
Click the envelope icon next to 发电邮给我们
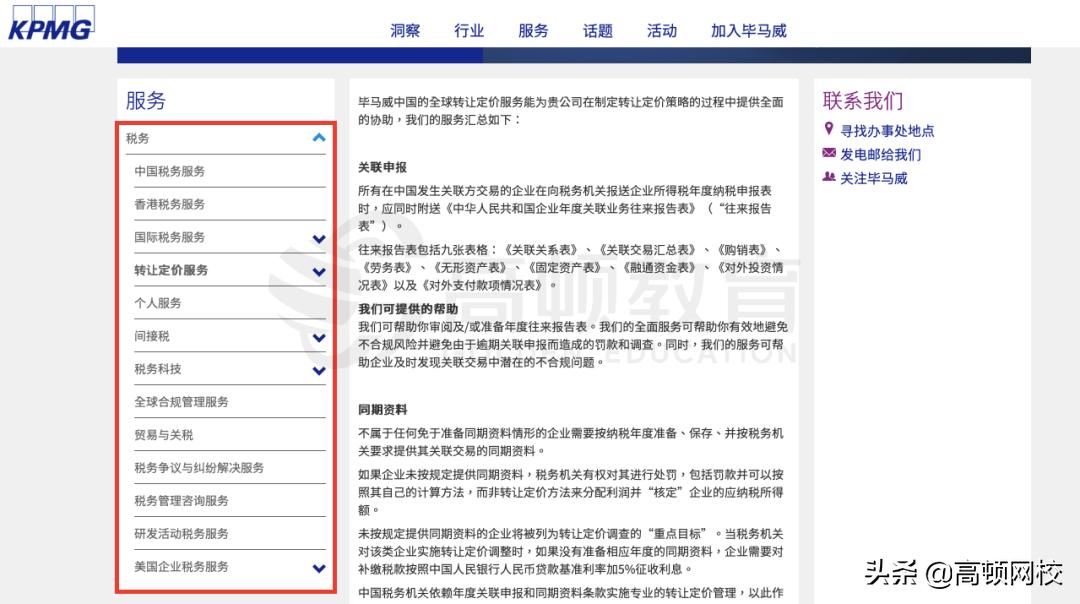(x=828, y=153)
